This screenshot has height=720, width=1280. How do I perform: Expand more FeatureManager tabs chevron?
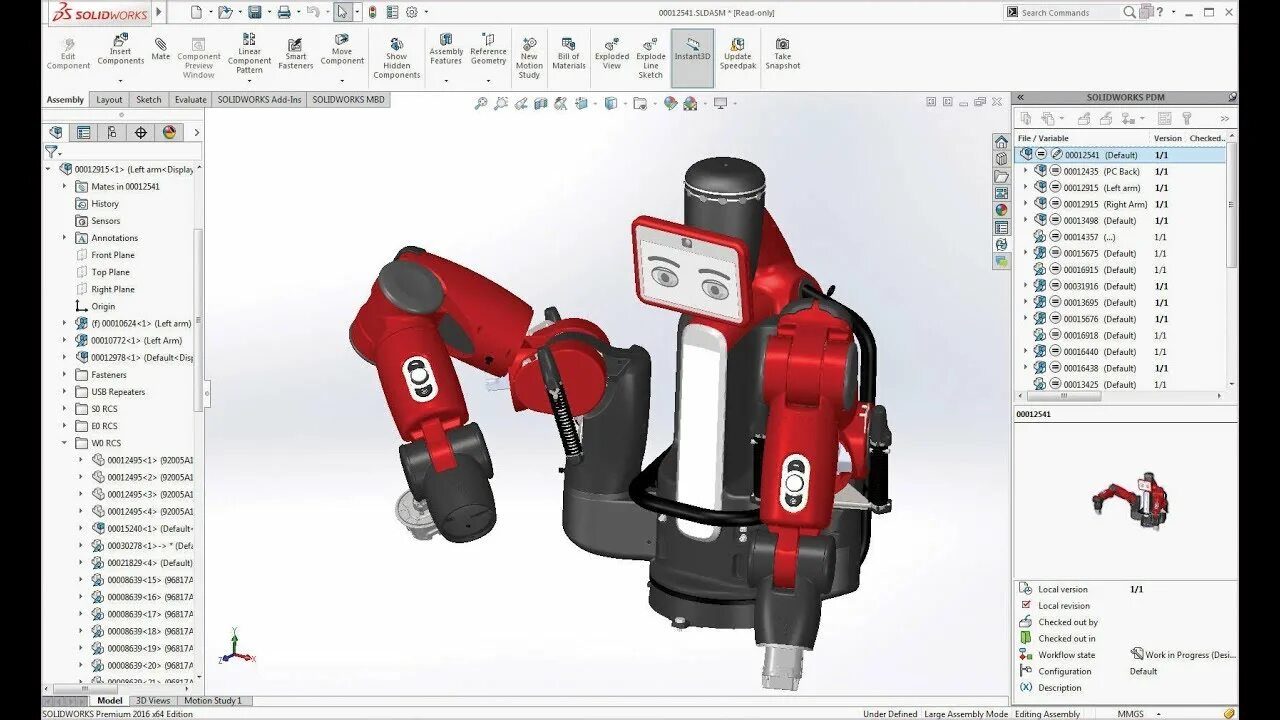pyautogui.click(x=196, y=132)
